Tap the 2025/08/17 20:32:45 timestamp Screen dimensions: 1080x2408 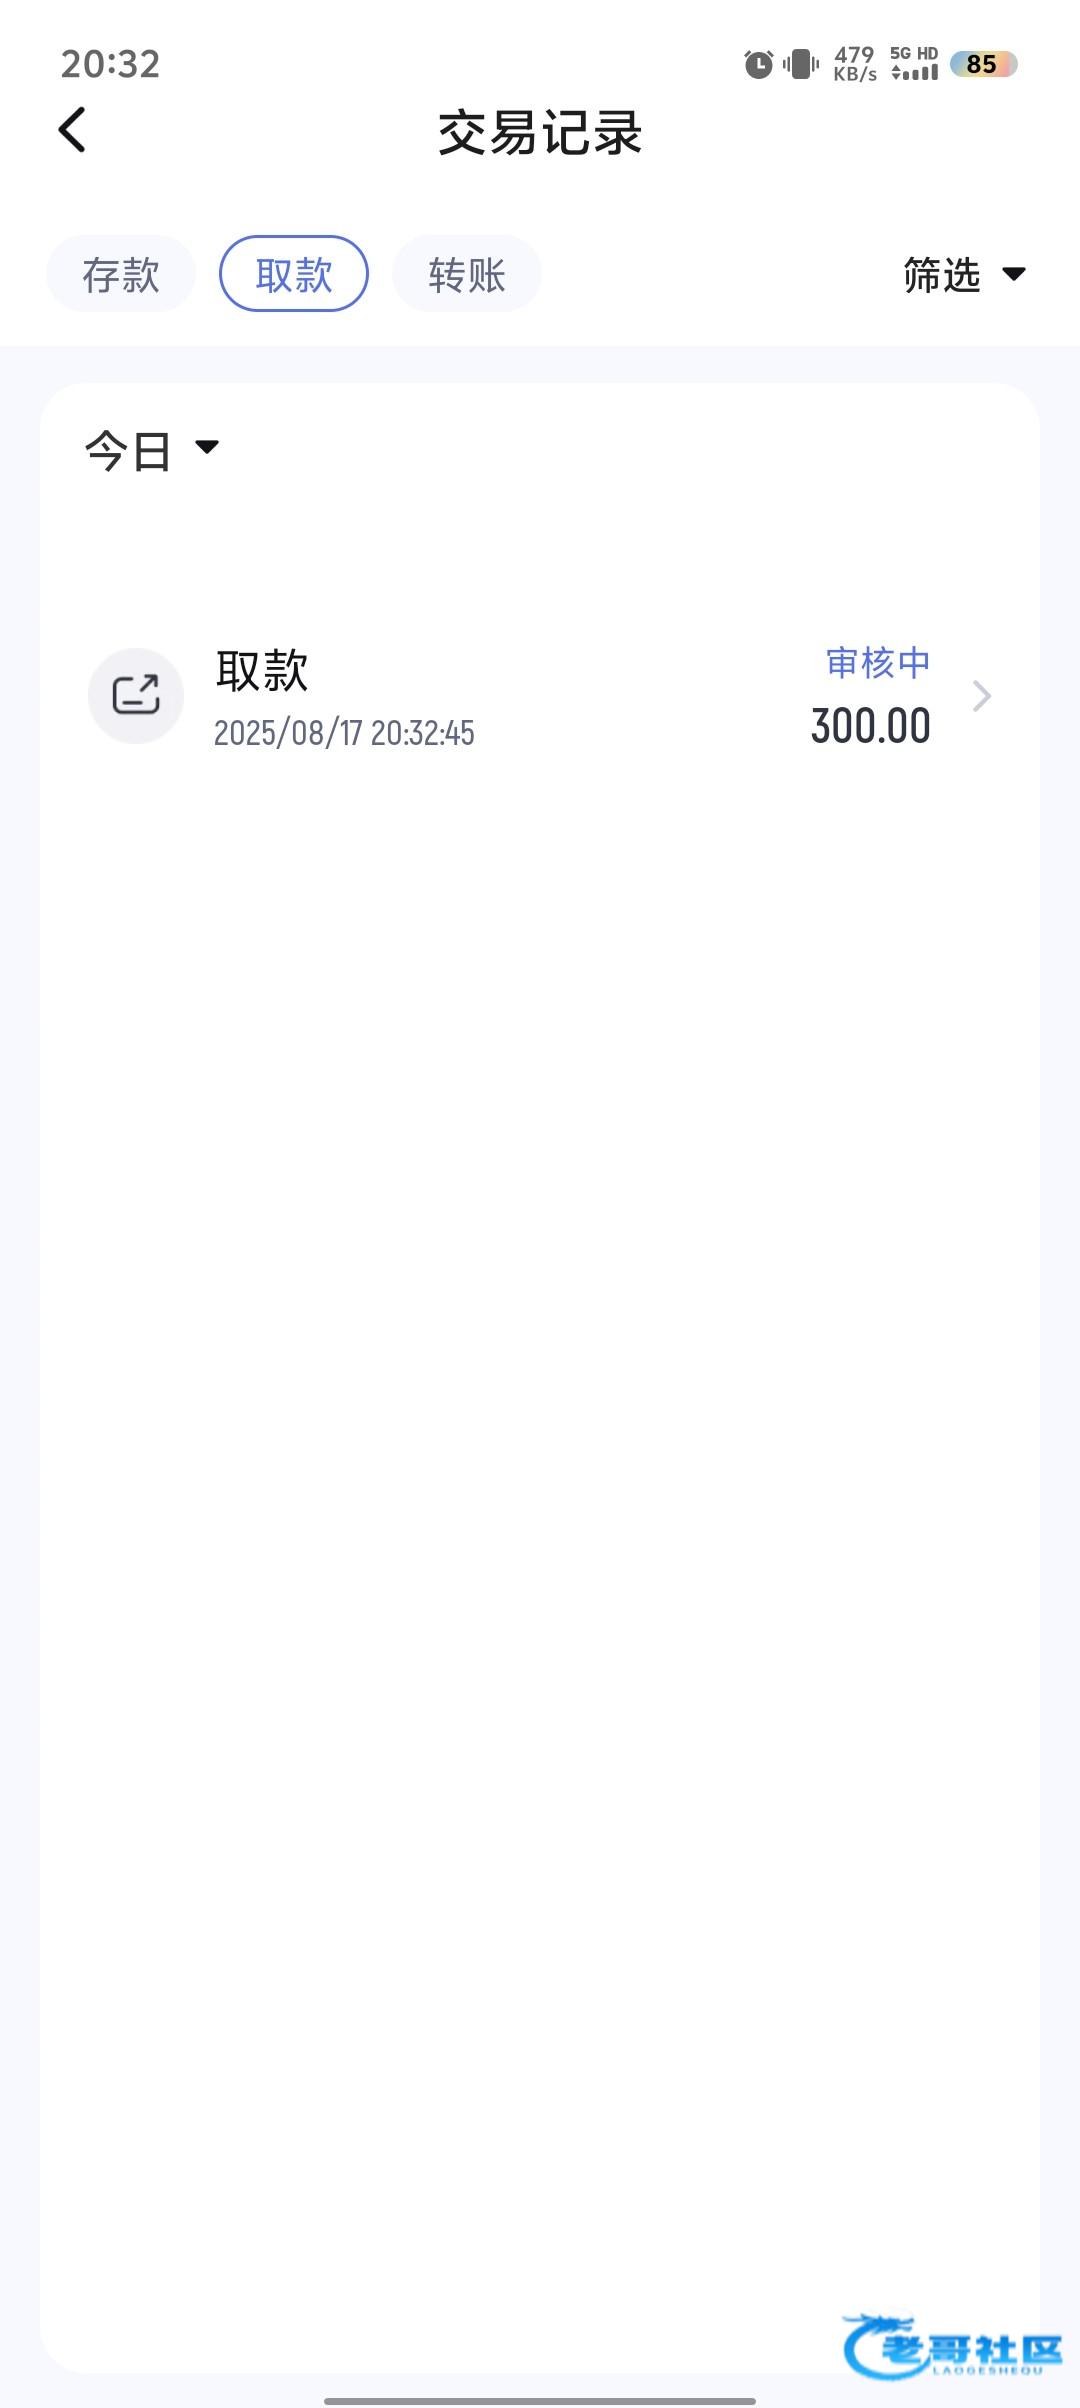344,733
